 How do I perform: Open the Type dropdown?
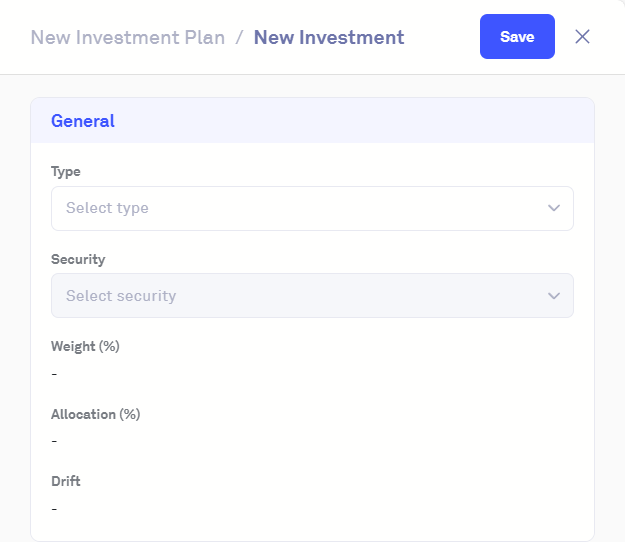(x=312, y=208)
